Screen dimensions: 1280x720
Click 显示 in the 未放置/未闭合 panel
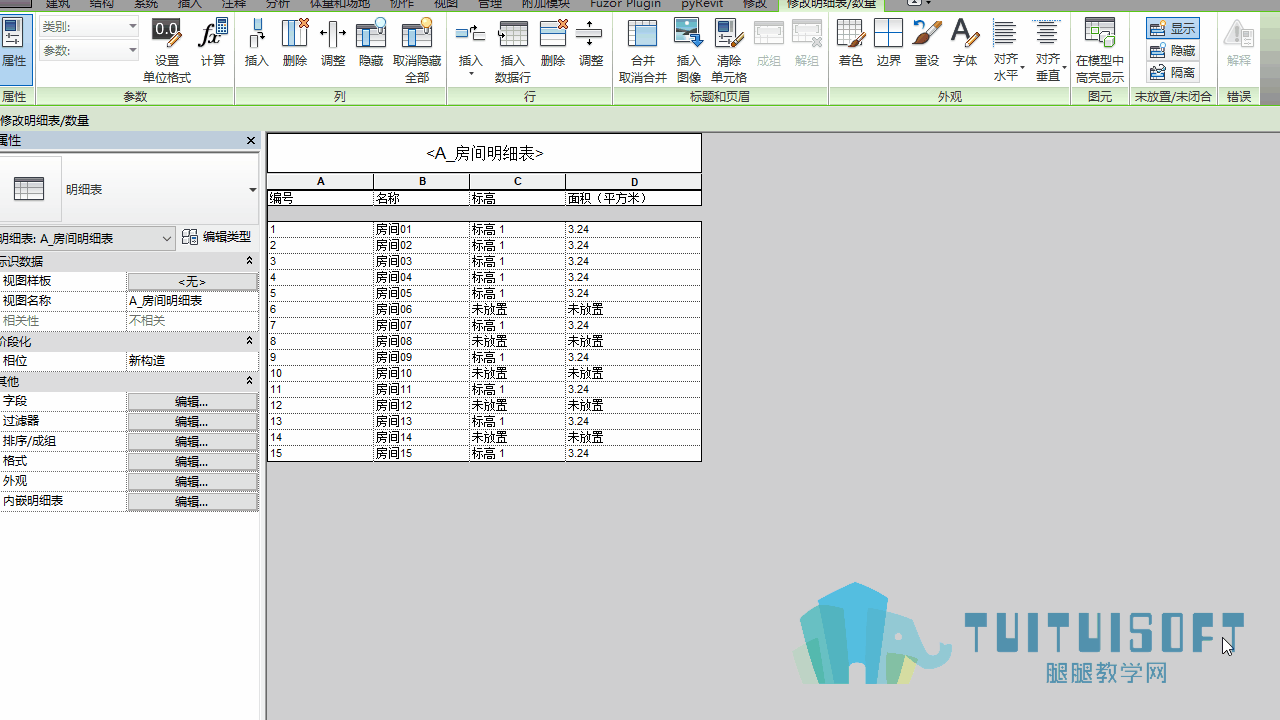[1173, 29]
